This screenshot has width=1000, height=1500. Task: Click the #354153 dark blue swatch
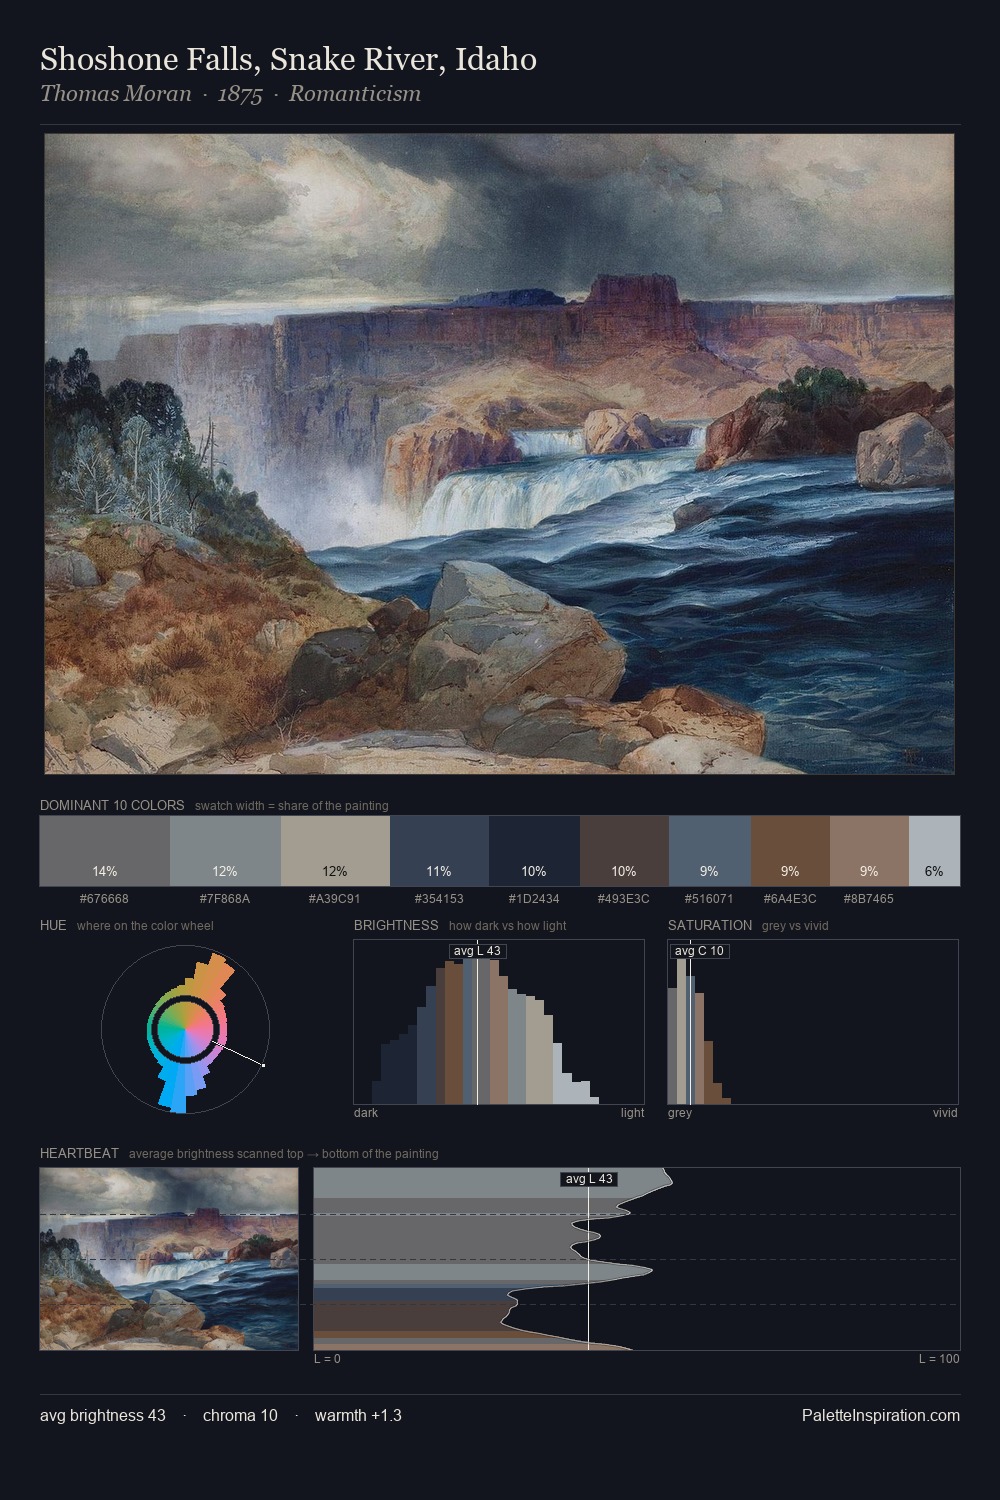[x=439, y=851]
